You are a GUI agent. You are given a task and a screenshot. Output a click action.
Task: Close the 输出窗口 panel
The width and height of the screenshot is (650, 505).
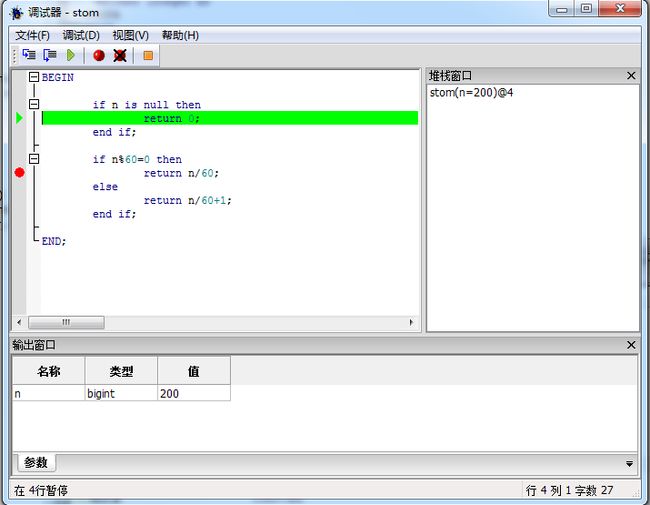pyautogui.click(x=631, y=345)
